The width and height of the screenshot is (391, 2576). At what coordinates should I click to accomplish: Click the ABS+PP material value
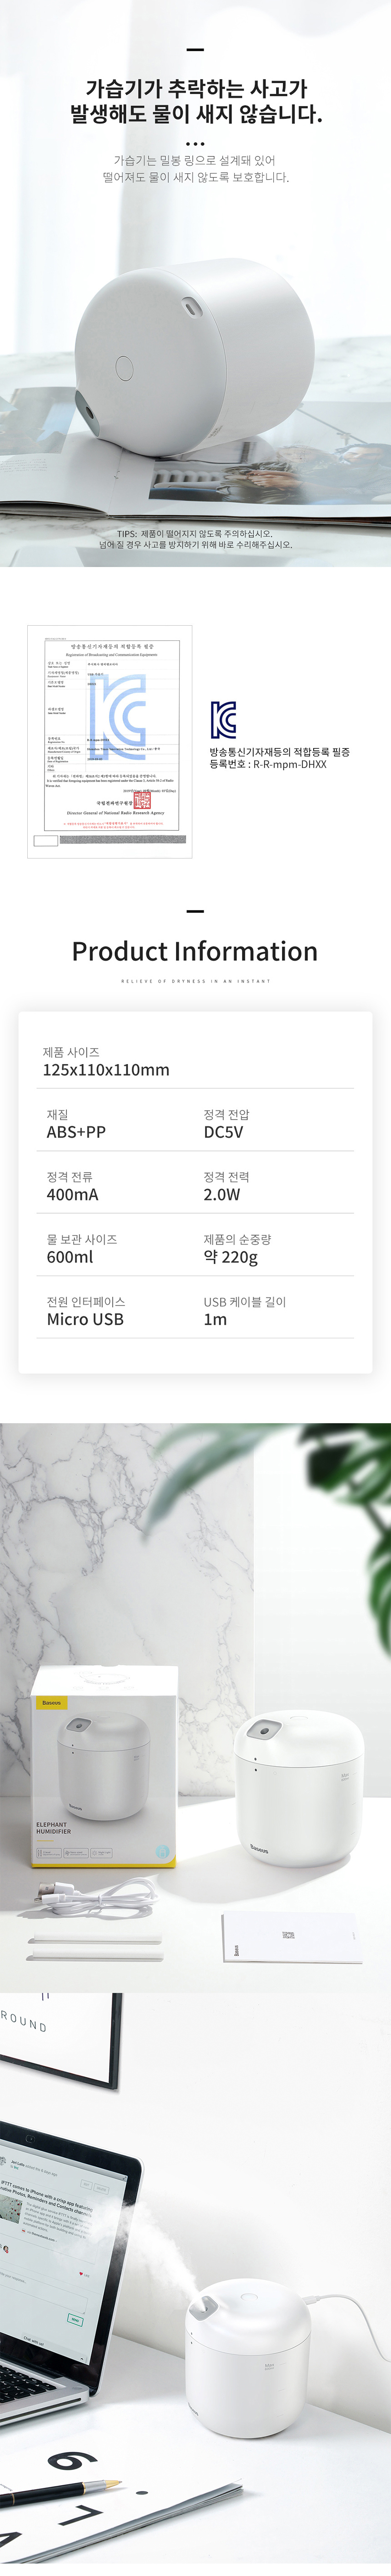pyautogui.click(x=76, y=1132)
